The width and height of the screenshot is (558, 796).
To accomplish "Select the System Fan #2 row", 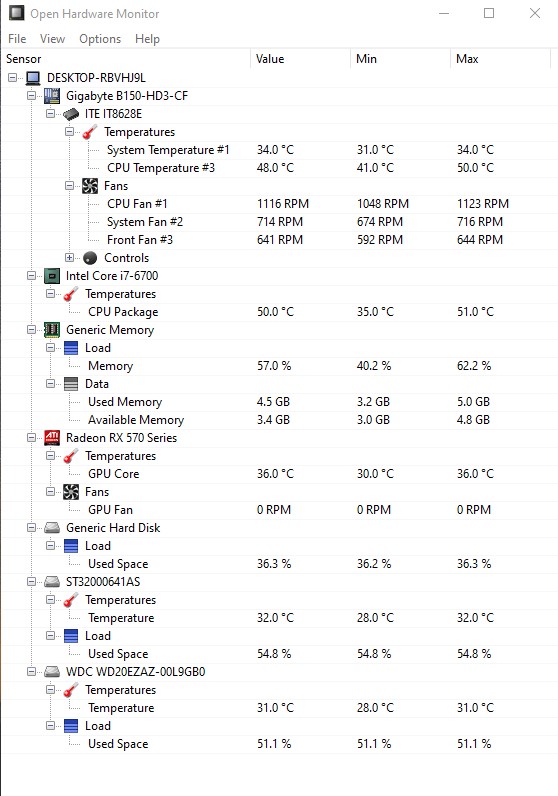I will click(x=277, y=222).
